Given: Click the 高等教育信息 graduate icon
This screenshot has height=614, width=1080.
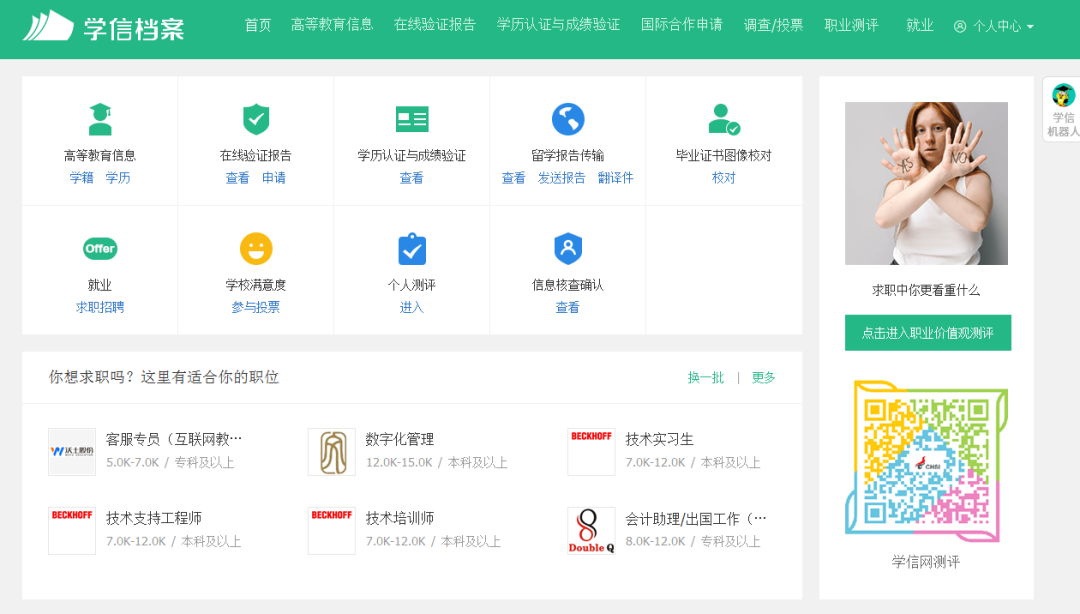Looking at the screenshot, I should click(x=100, y=119).
